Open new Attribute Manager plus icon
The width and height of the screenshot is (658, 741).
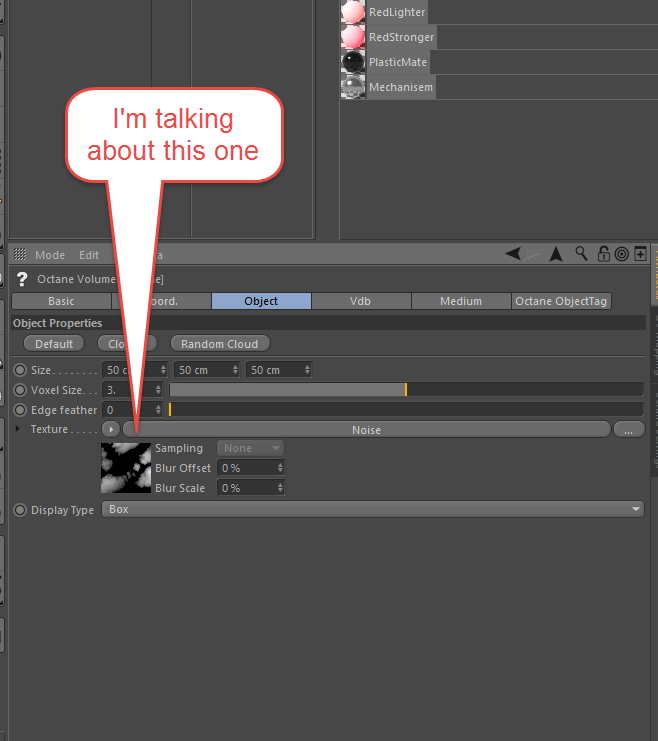[x=640, y=254]
